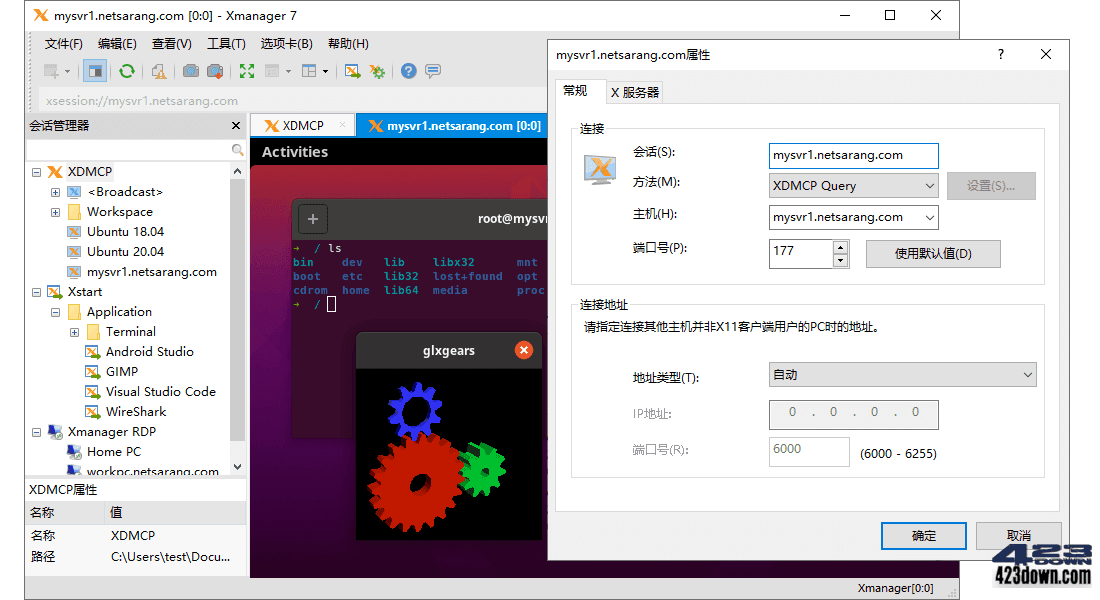The height and width of the screenshot is (600, 1100).
Task: Open the help documentation
Action: coord(409,71)
